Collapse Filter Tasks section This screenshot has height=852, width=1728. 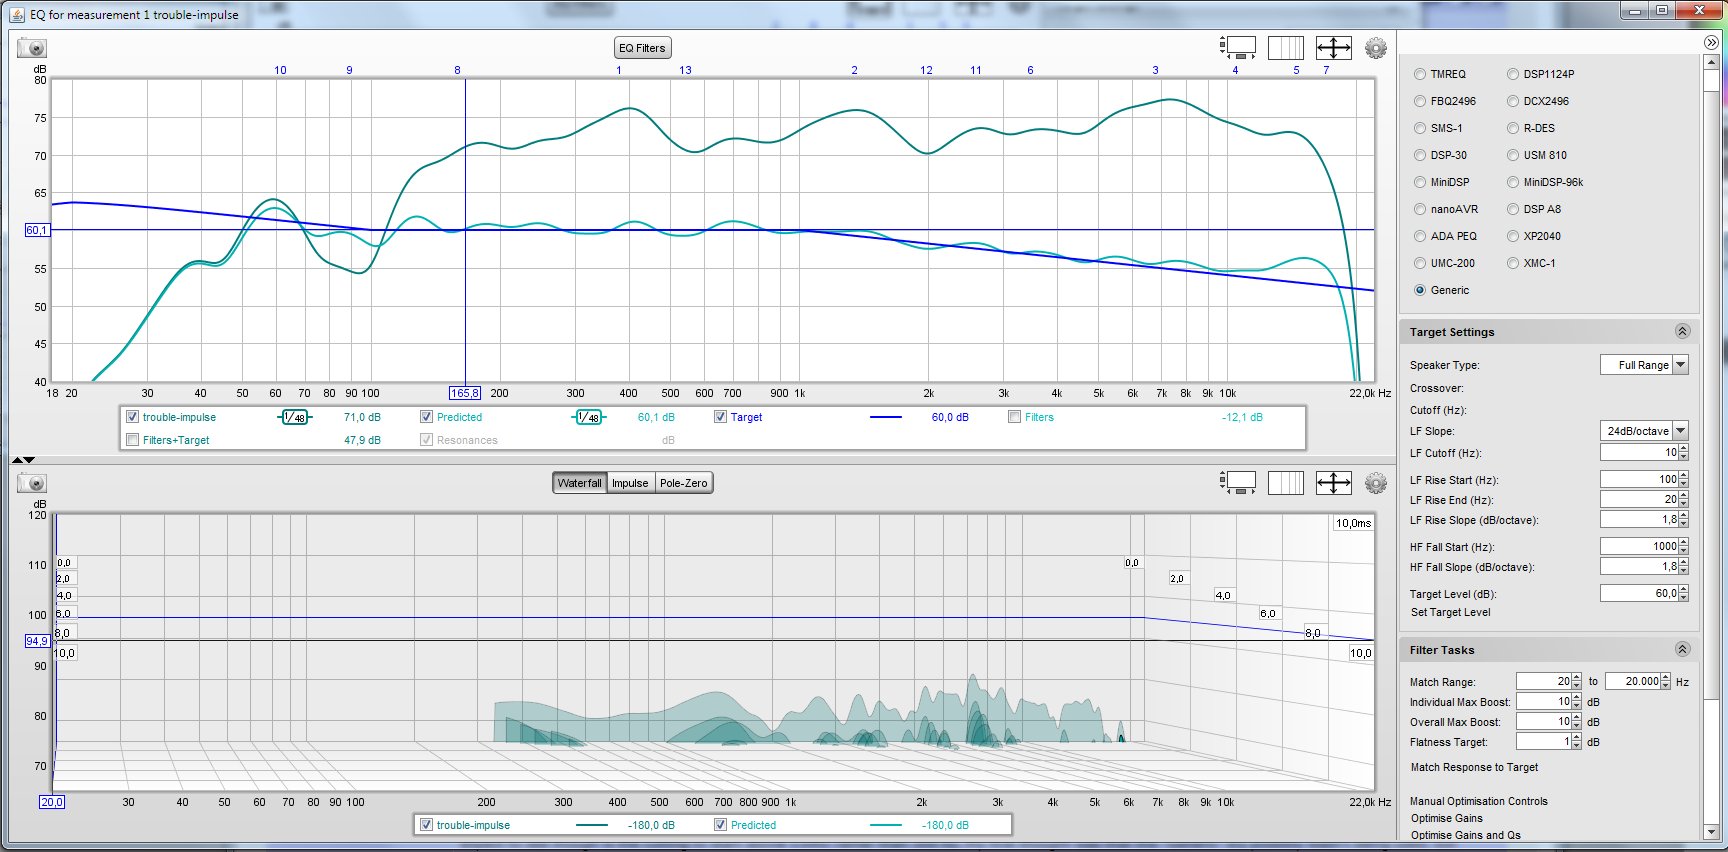[1682, 650]
